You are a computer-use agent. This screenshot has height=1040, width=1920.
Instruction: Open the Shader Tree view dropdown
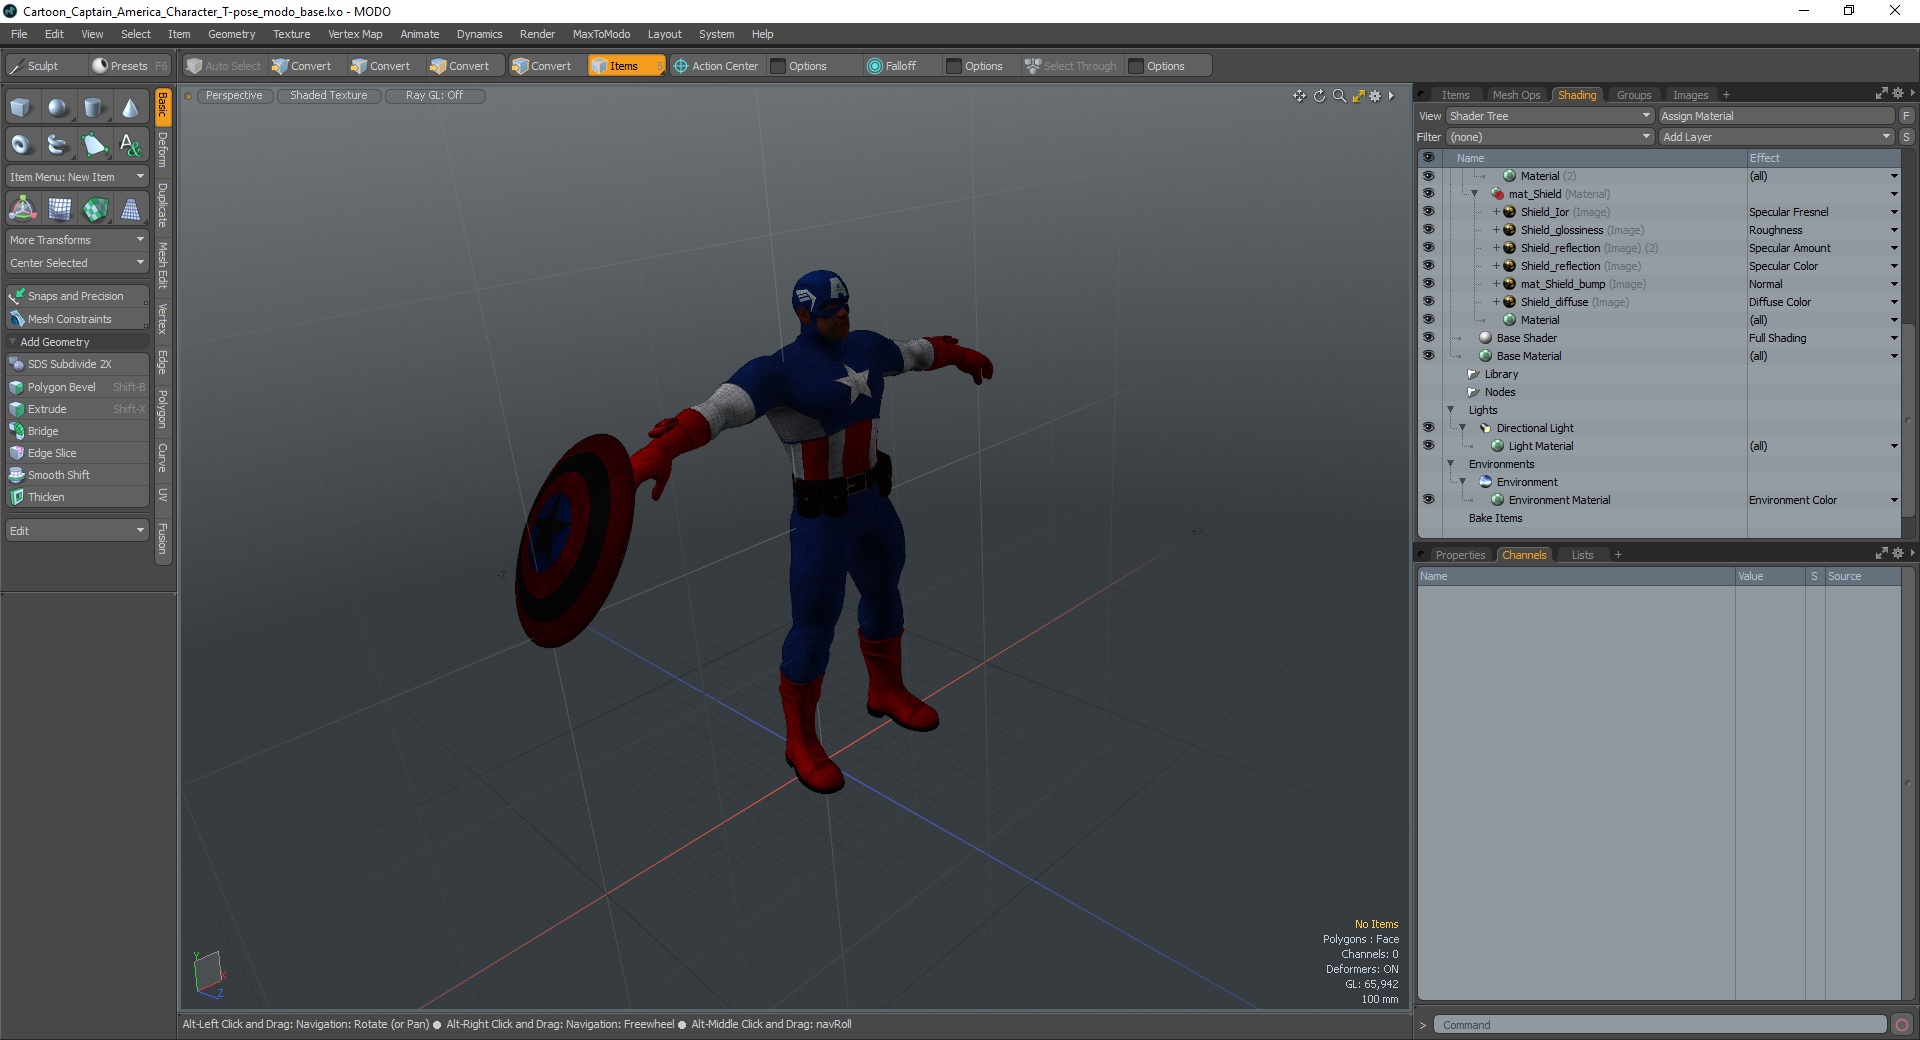pyautogui.click(x=1550, y=116)
